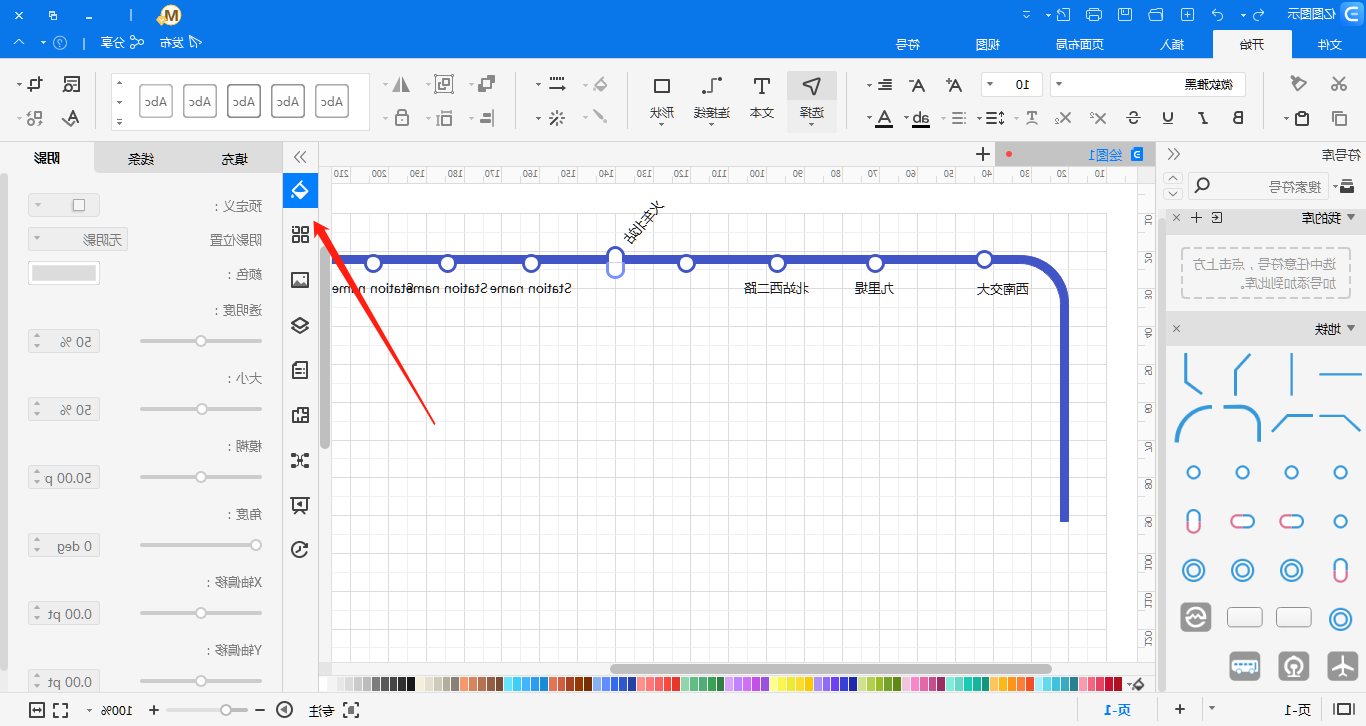The width and height of the screenshot is (1366, 726).
Task: Switch to the 插入 ribbon tab
Action: pyautogui.click(x=1171, y=44)
